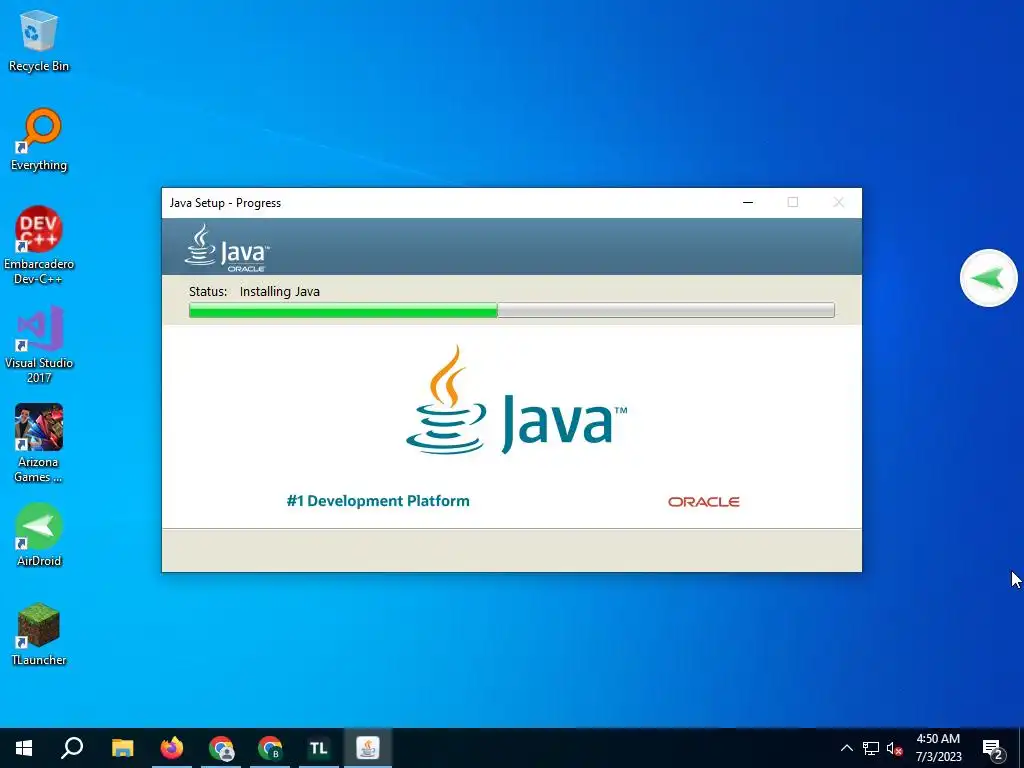The image size is (1024, 768).
Task: Select the Embarcadero Dev-C++ desktop shortcut
Action: pyautogui.click(x=39, y=245)
